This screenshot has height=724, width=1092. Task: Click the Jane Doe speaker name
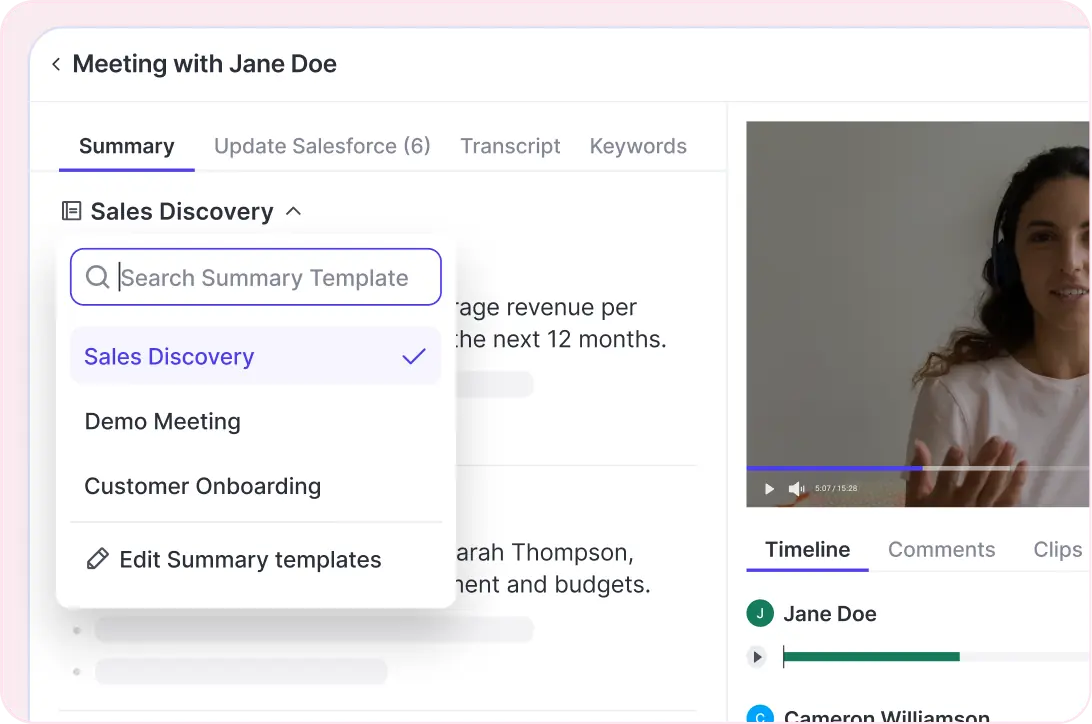pyautogui.click(x=829, y=614)
